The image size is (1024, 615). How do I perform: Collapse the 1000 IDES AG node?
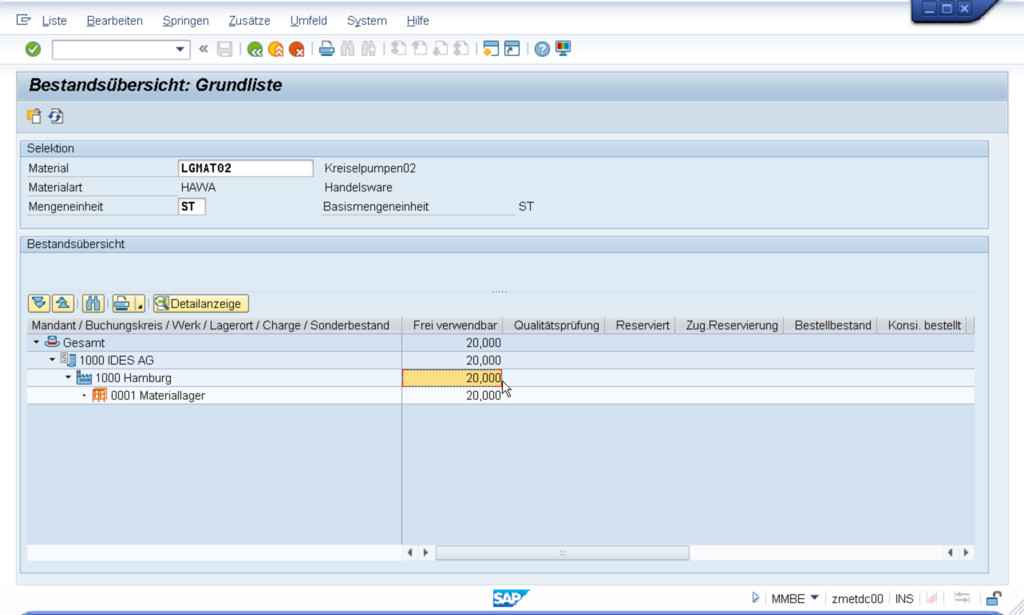pyautogui.click(x=52, y=360)
